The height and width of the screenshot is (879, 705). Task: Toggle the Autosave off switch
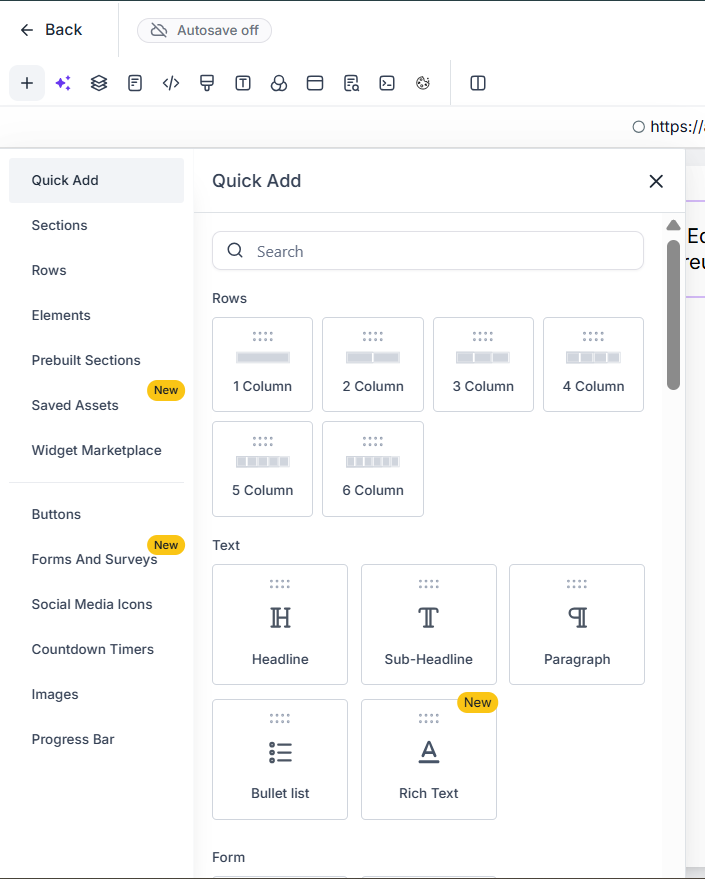[x=204, y=30]
